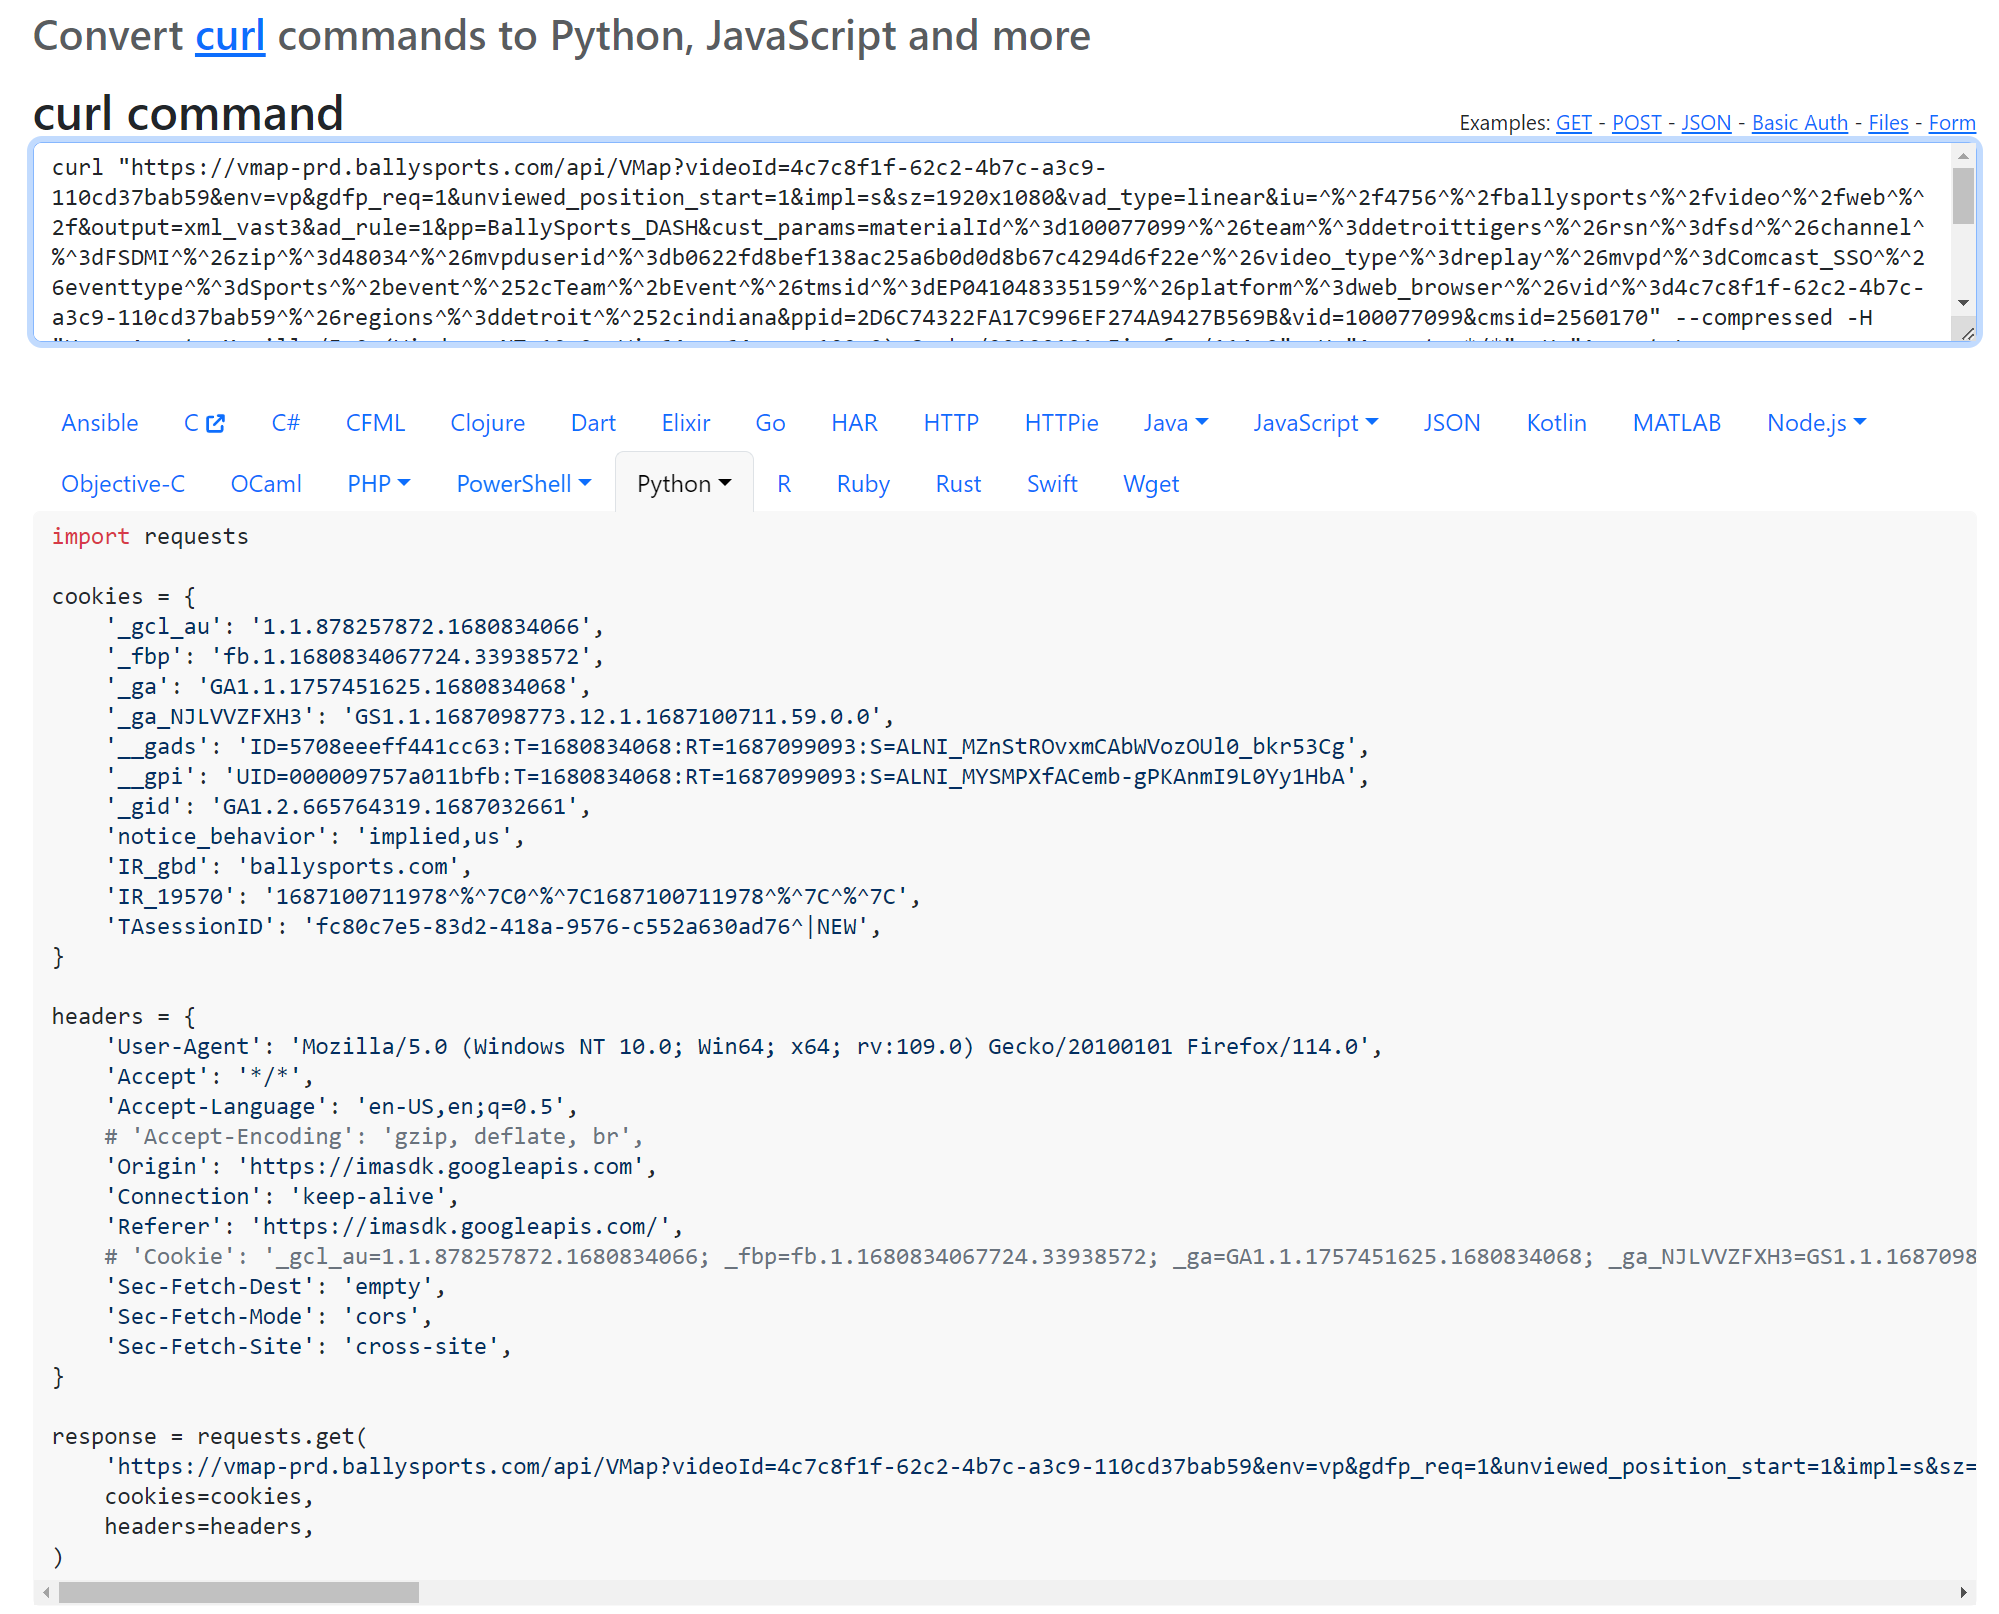Expand the PowerShell dropdown

click(x=523, y=484)
